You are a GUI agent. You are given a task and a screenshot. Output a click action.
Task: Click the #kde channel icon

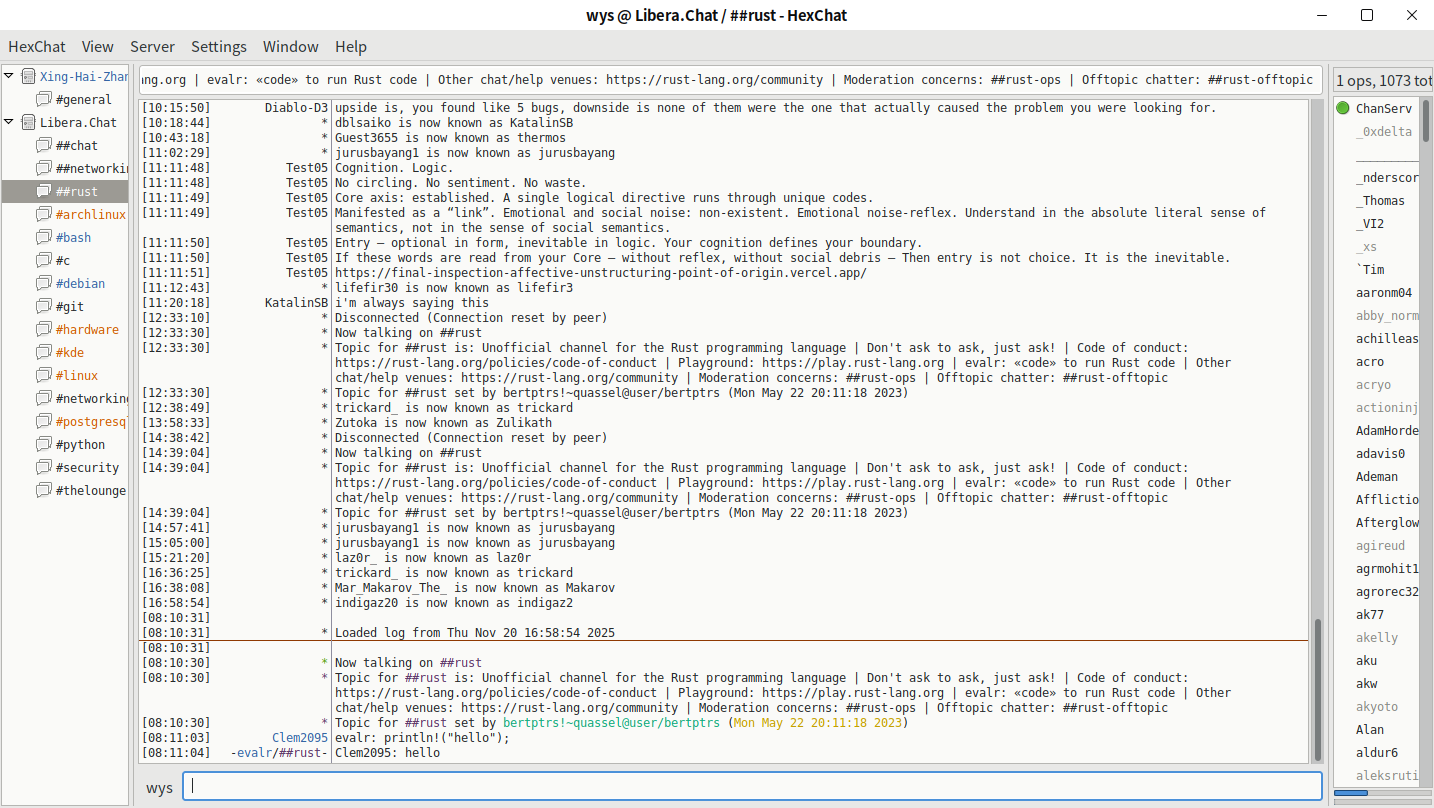tap(44, 352)
